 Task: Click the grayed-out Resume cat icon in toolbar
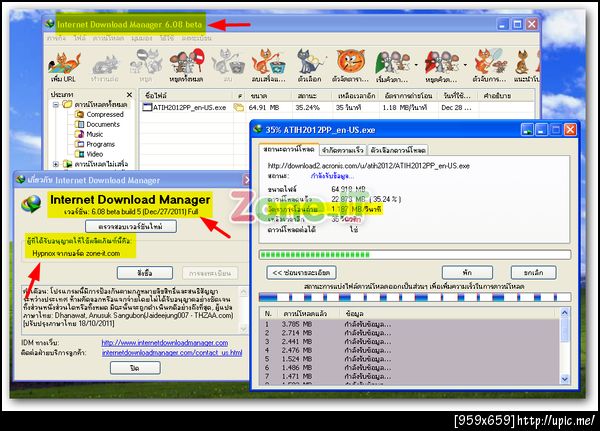point(106,64)
